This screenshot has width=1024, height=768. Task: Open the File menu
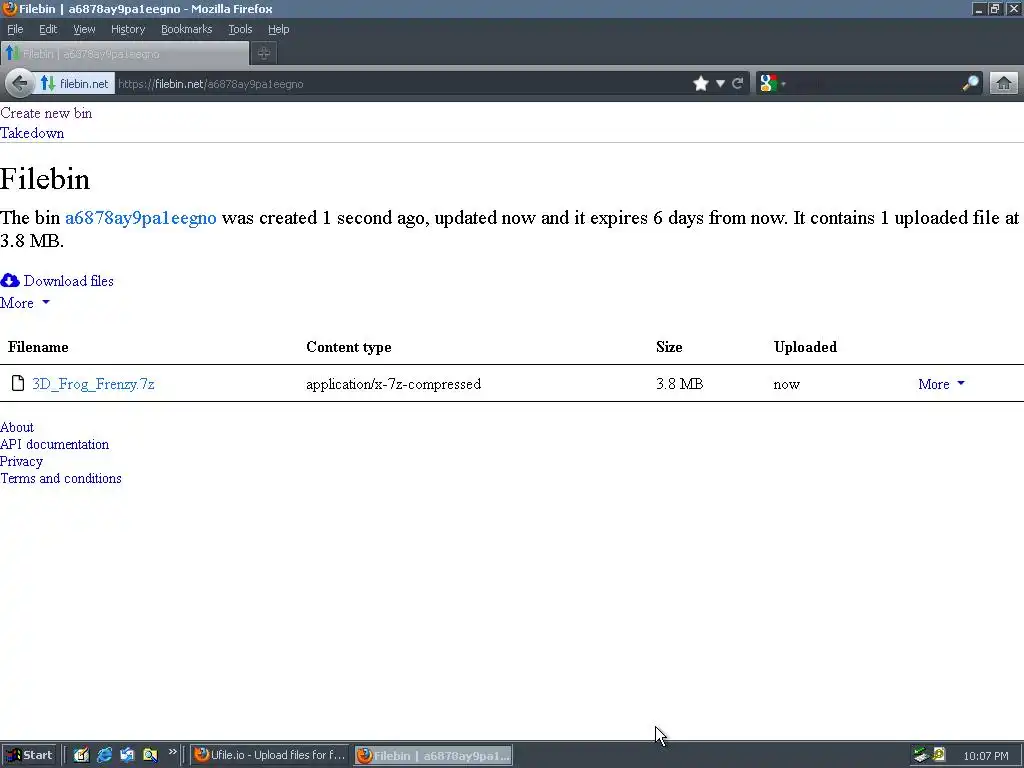pos(15,29)
